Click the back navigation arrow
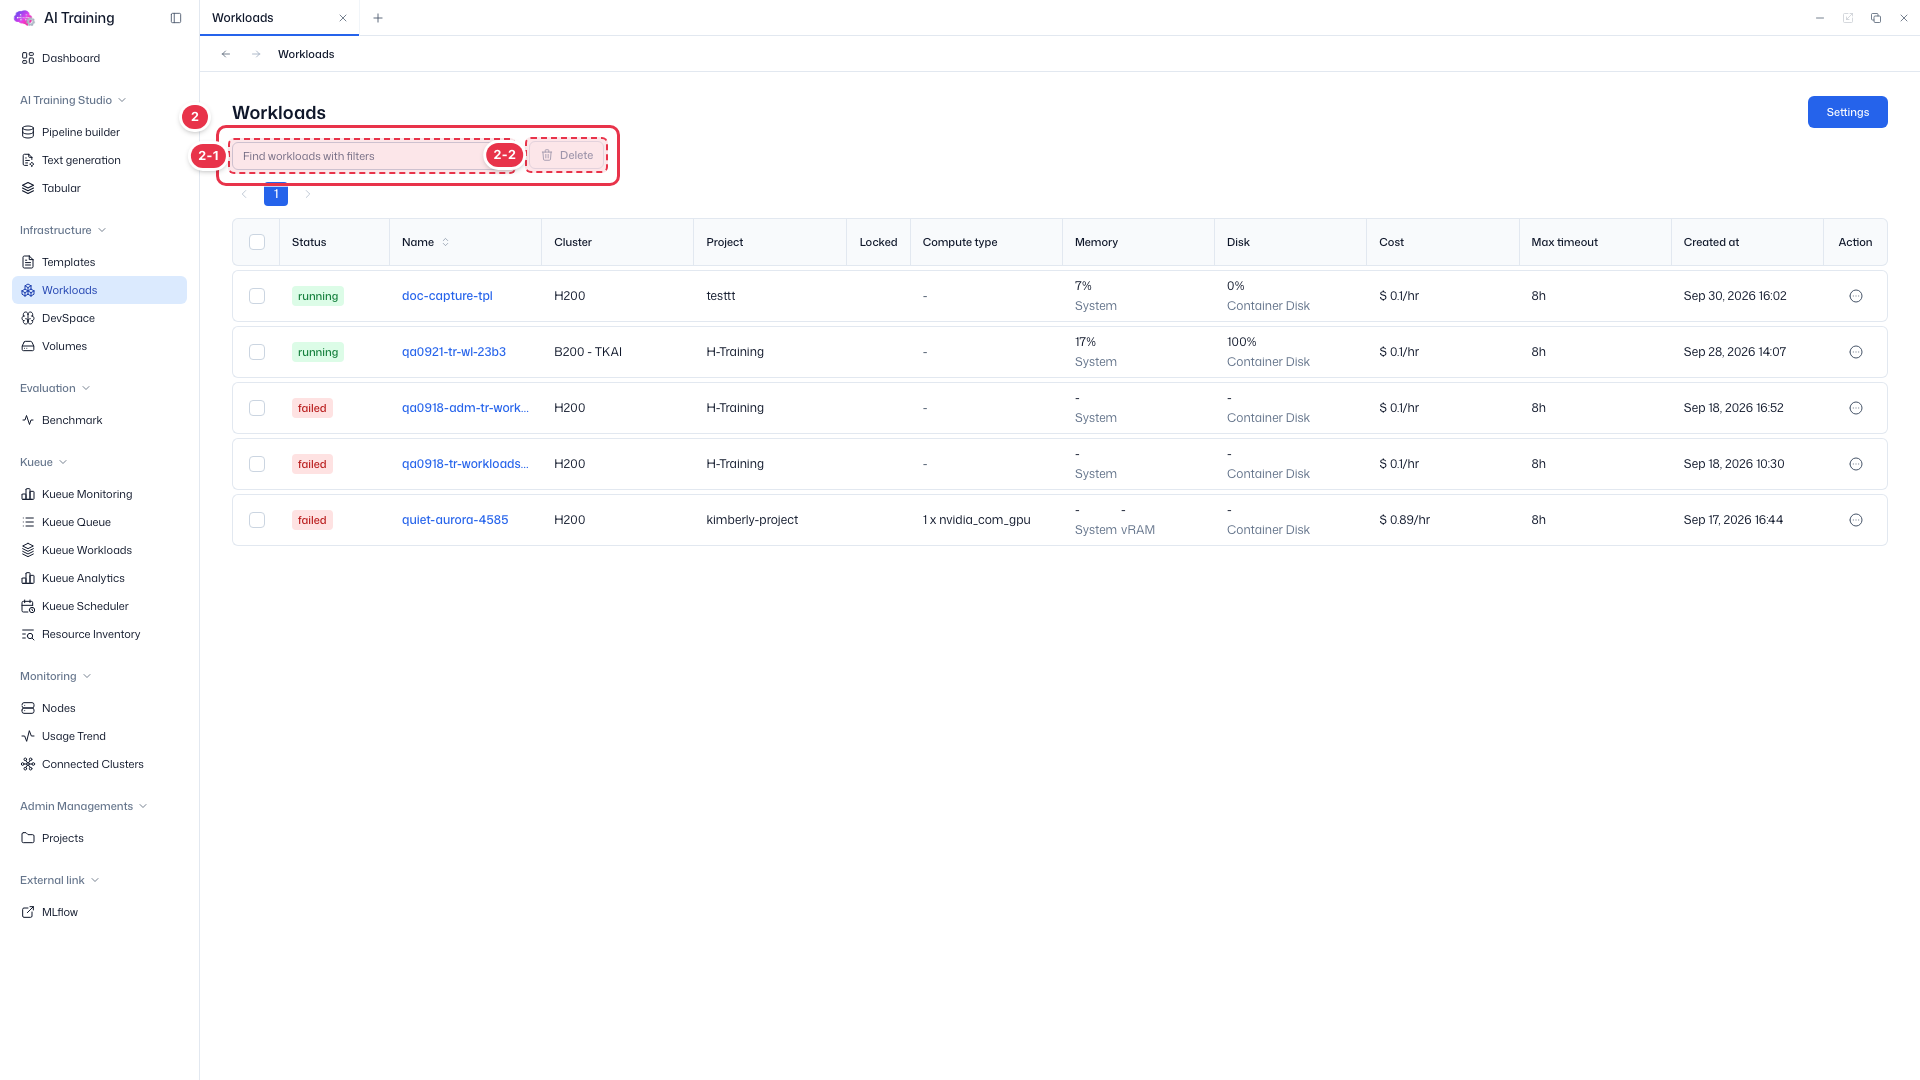 pos(226,54)
